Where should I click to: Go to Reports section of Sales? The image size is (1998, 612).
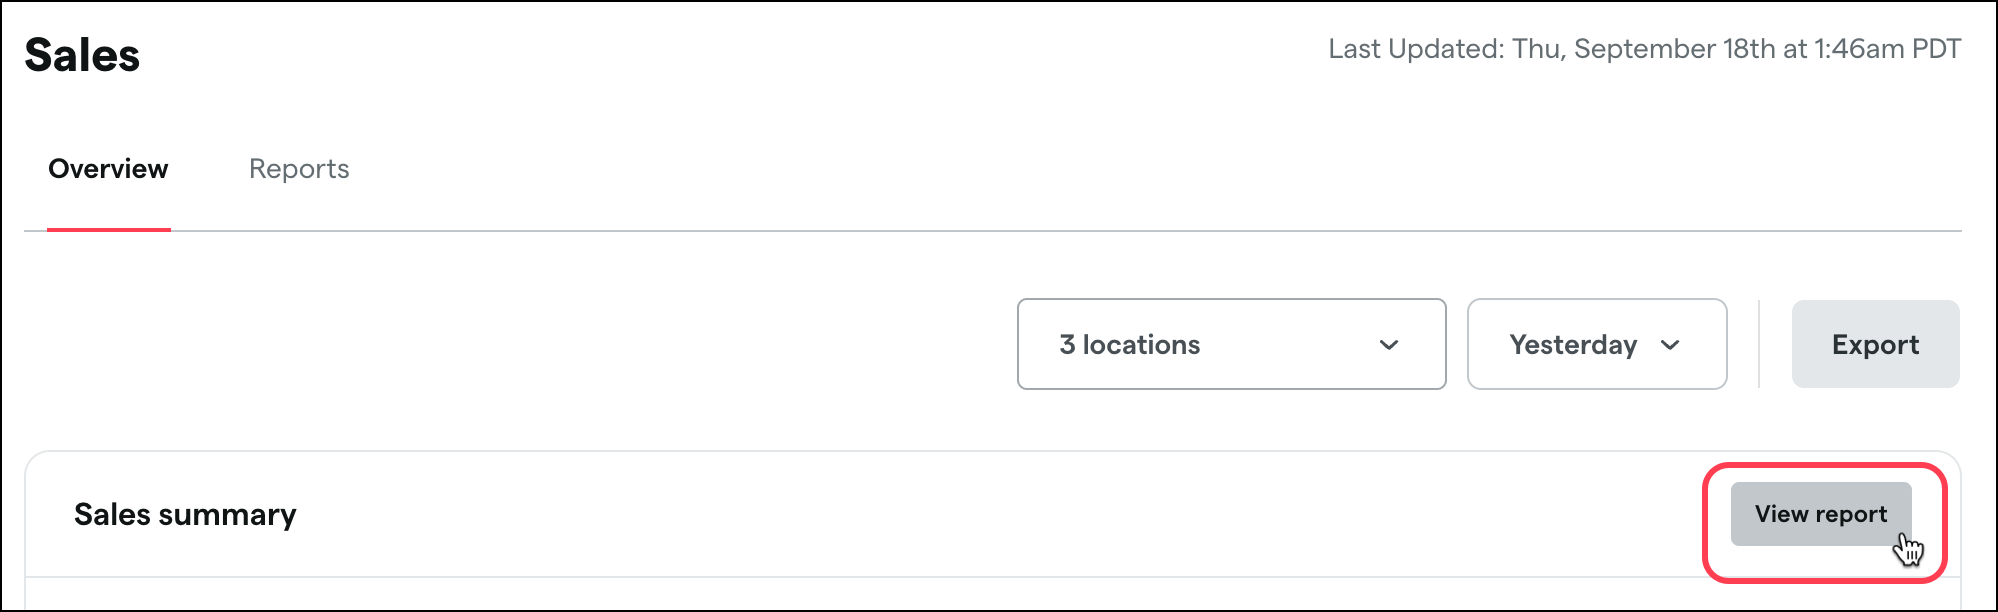299,169
